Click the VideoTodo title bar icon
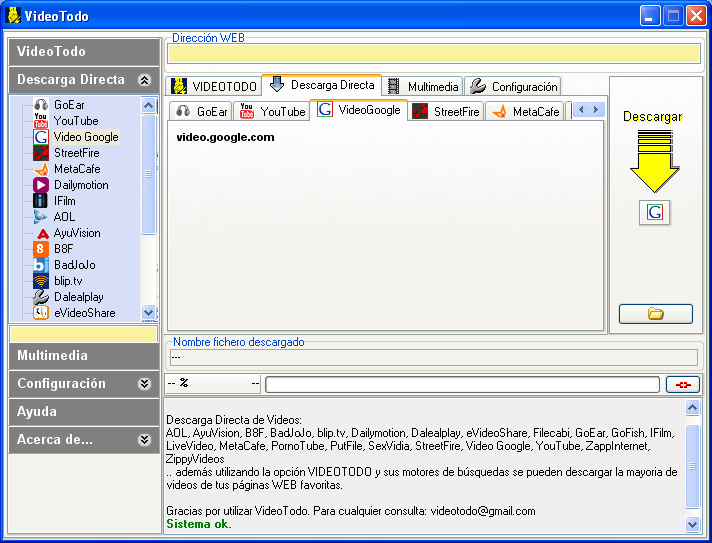 14,15
